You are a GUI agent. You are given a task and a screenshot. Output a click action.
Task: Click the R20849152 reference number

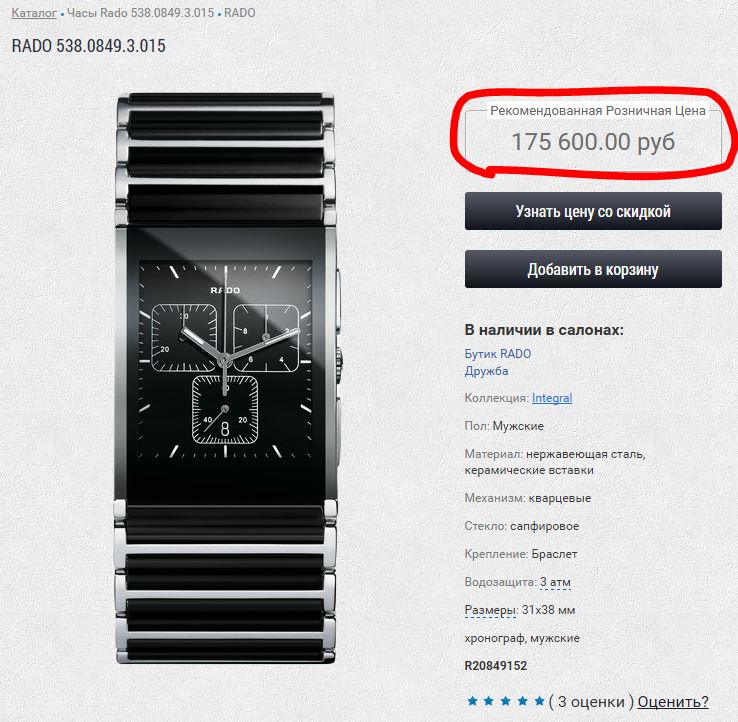496,666
